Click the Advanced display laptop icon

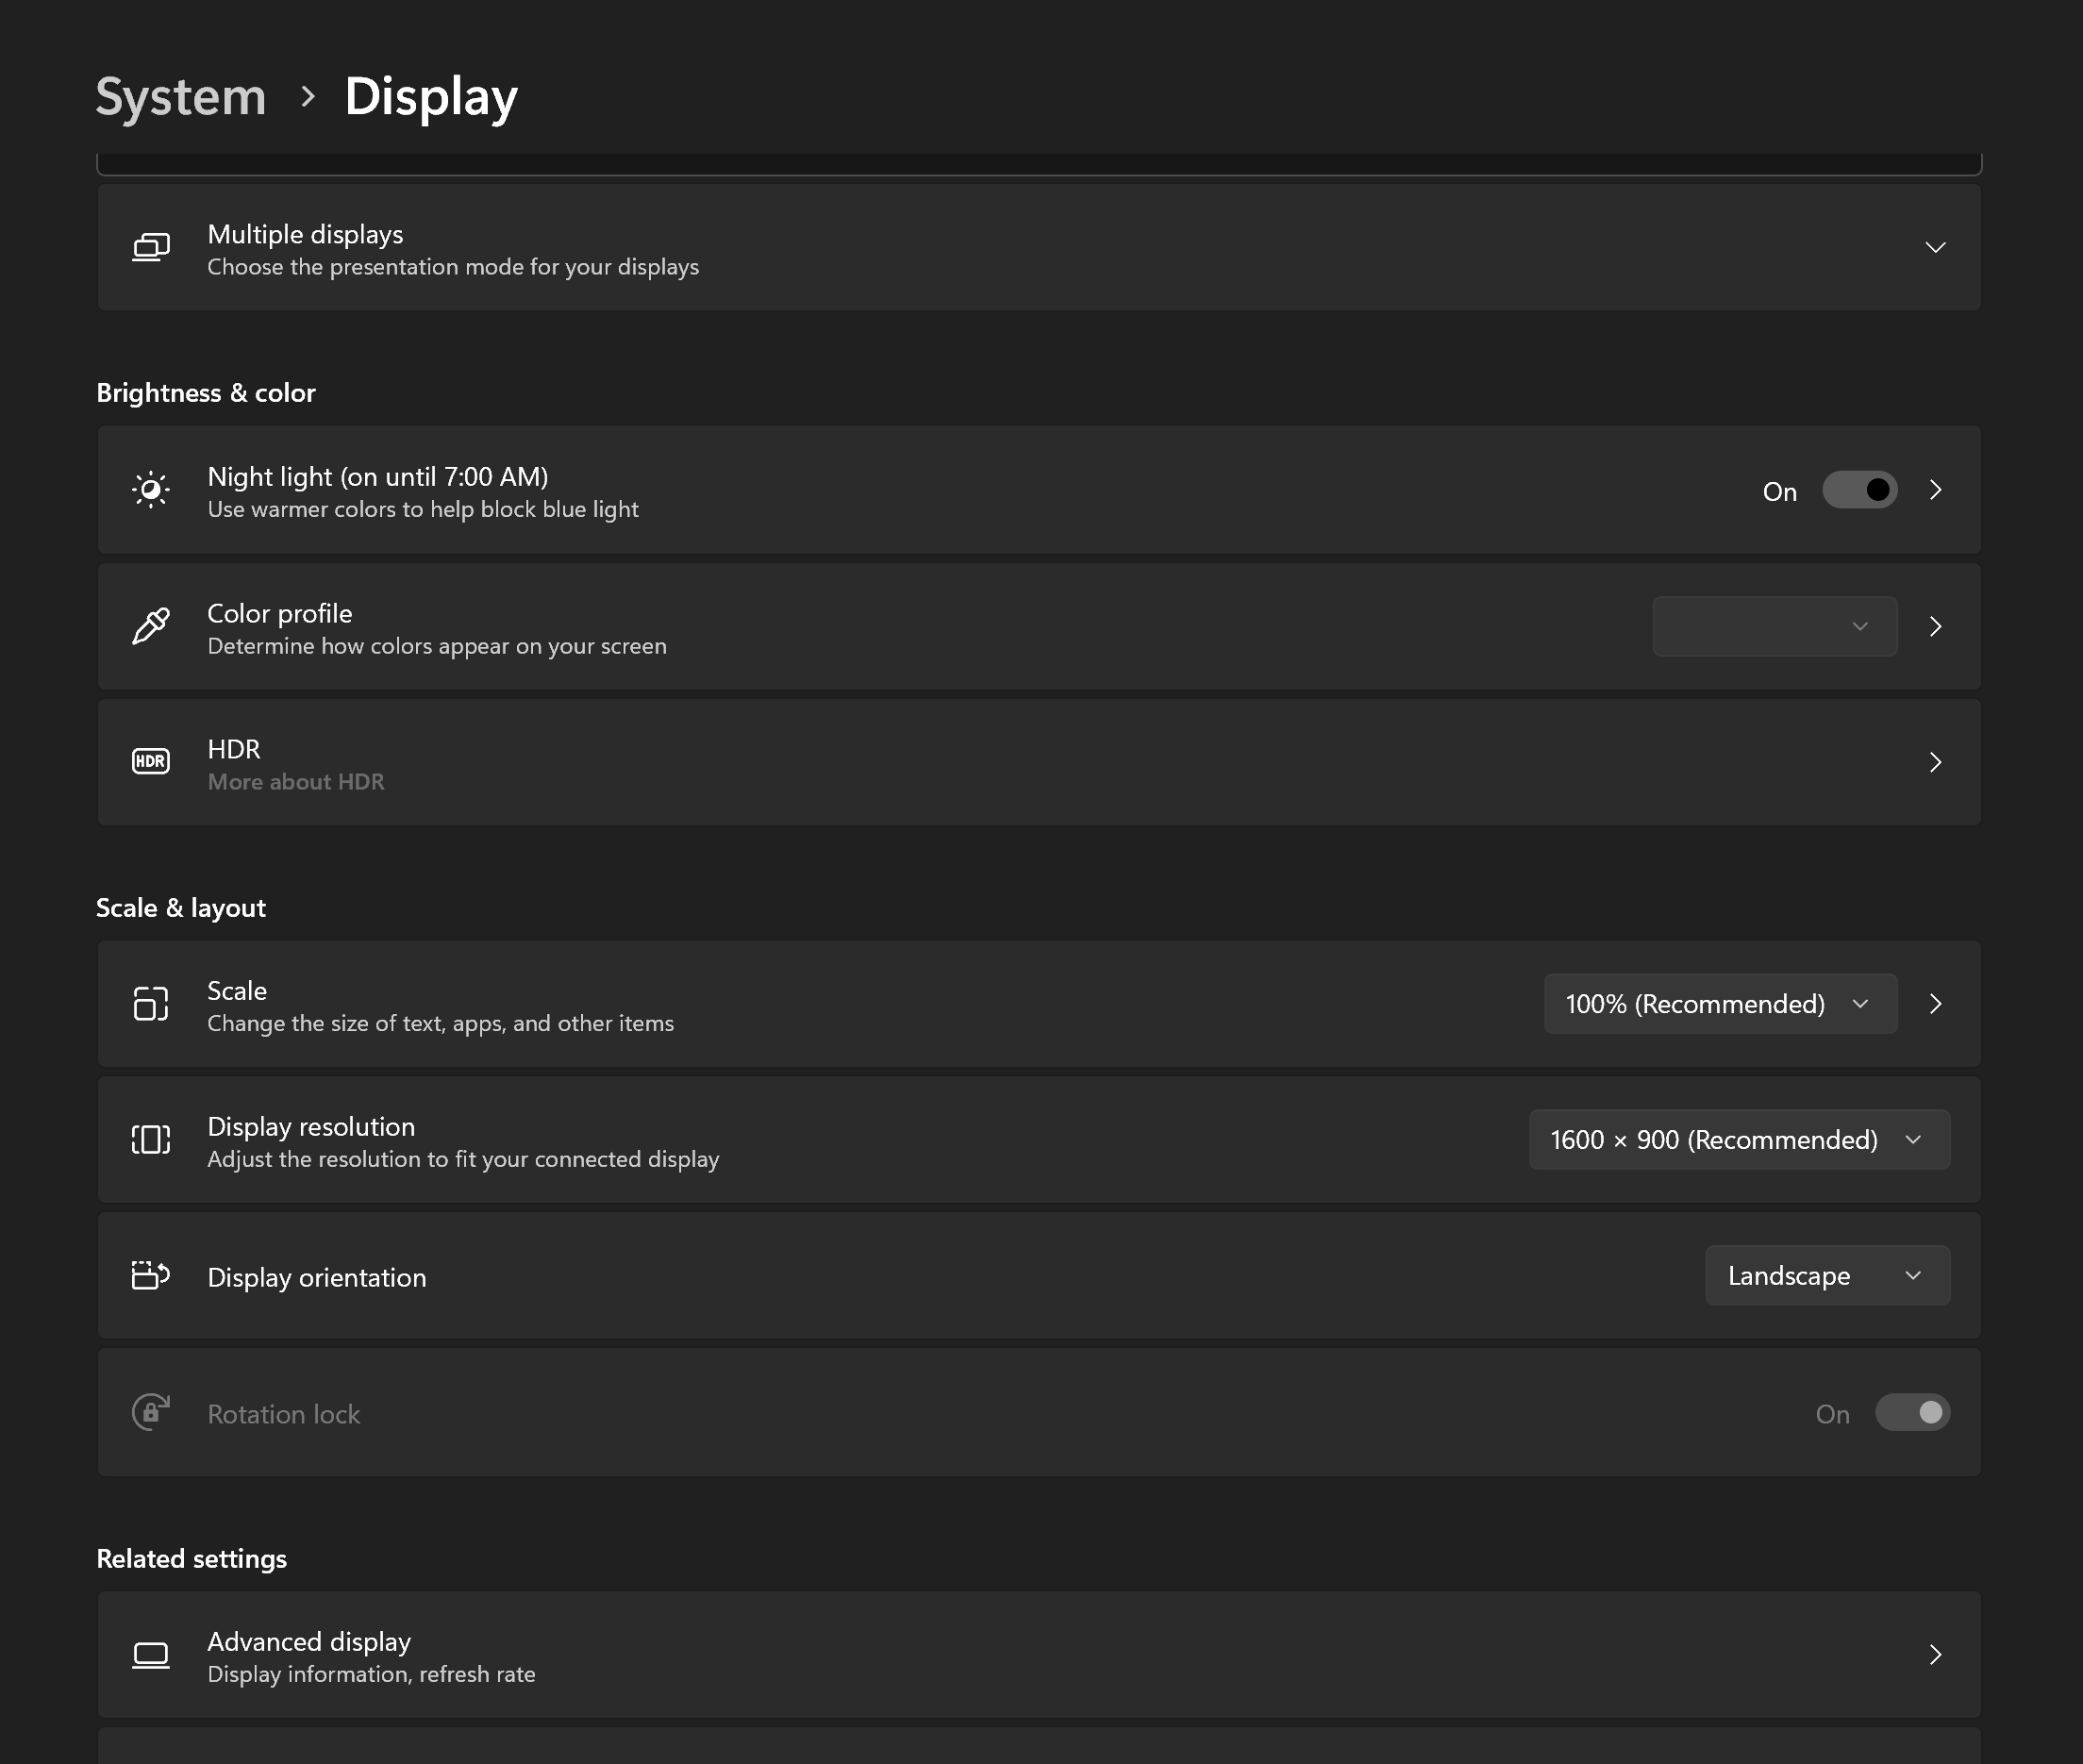[x=151, y=1656]
